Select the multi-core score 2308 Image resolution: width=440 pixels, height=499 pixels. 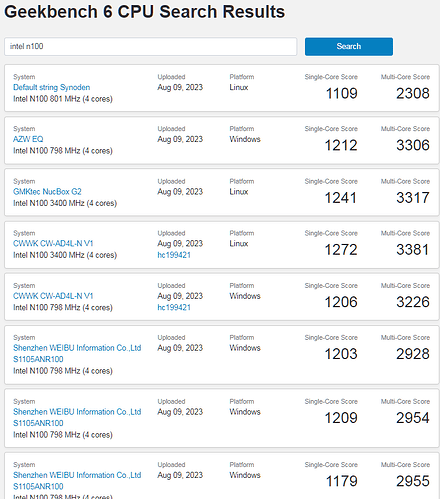pos(413,93)
